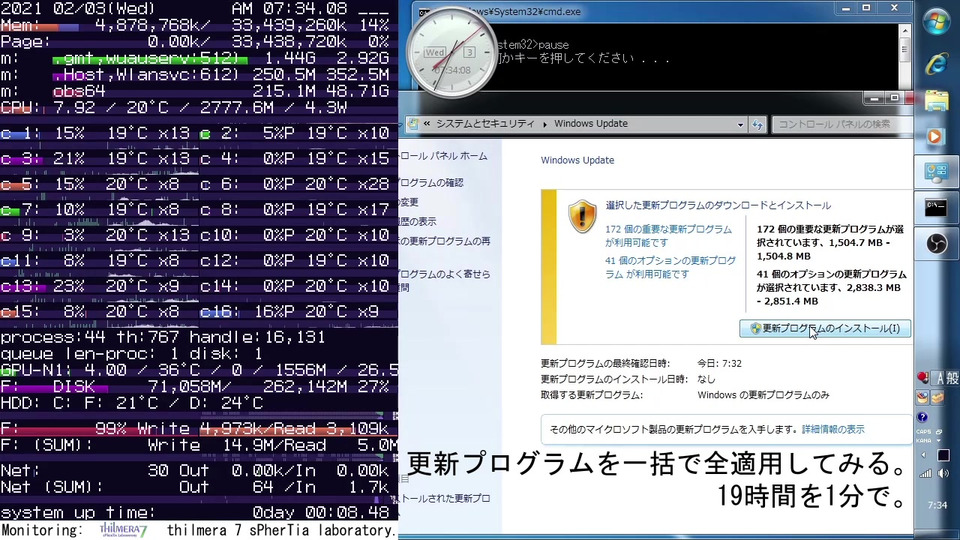Open the taskbar clock showing 7:34

click(x=937, y=505)
